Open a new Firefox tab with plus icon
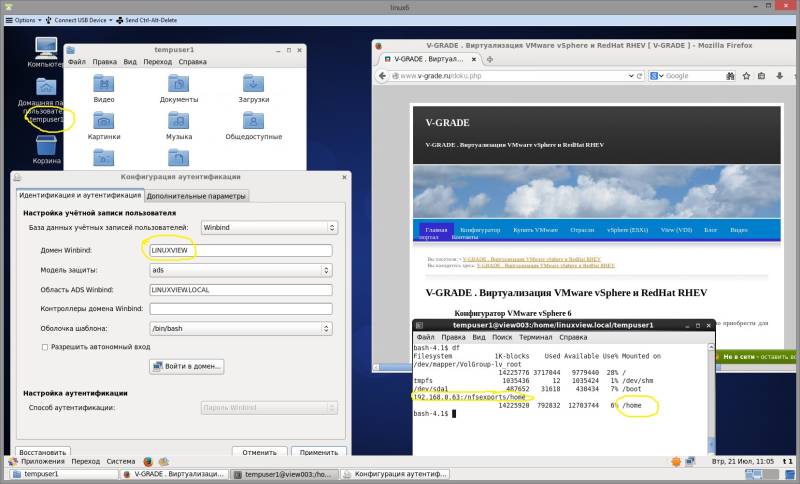Image resolution: width=800 pixels, height=484 pixels. 490,59
